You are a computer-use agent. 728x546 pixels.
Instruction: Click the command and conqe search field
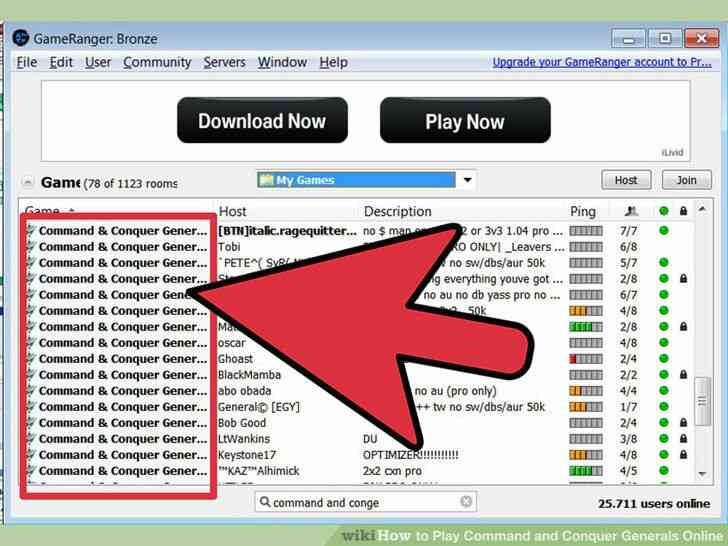(366, 502)
